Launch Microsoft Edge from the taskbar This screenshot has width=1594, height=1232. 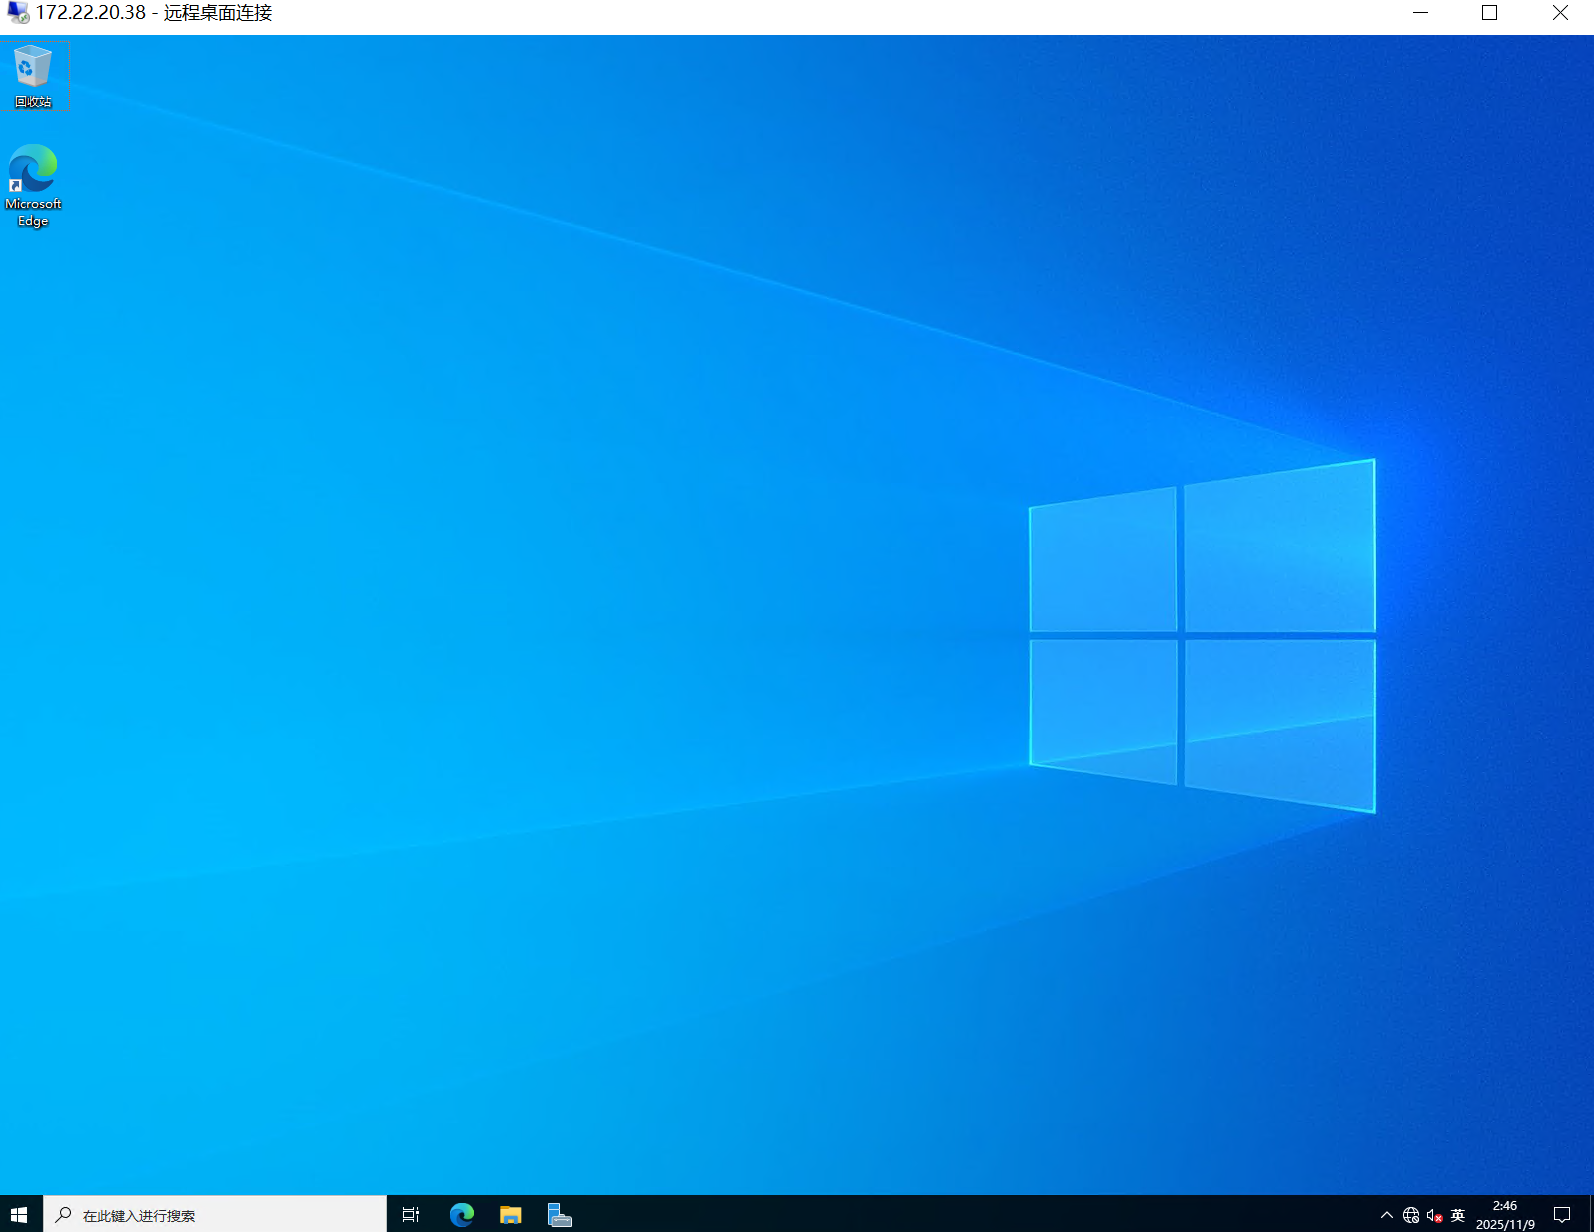(x=461, y=1215)
